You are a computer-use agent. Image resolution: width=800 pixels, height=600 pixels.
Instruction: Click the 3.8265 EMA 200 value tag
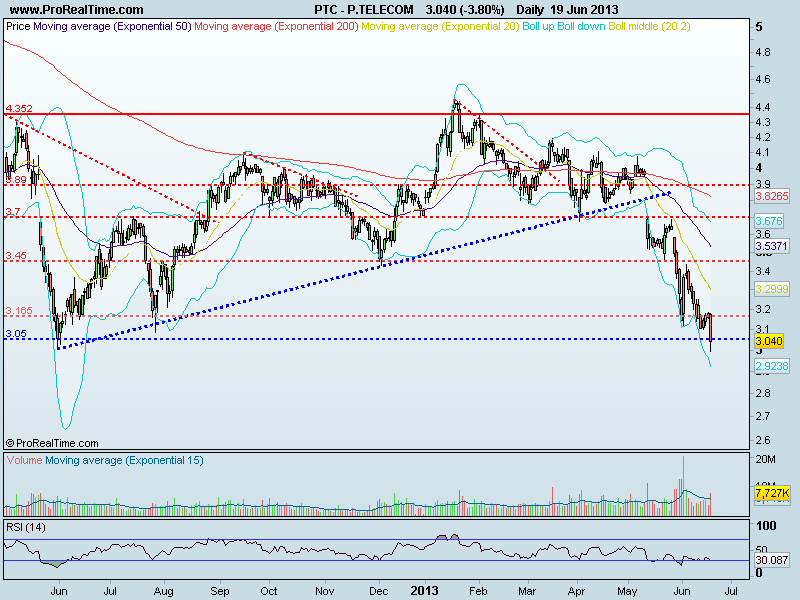coord(771,196)
